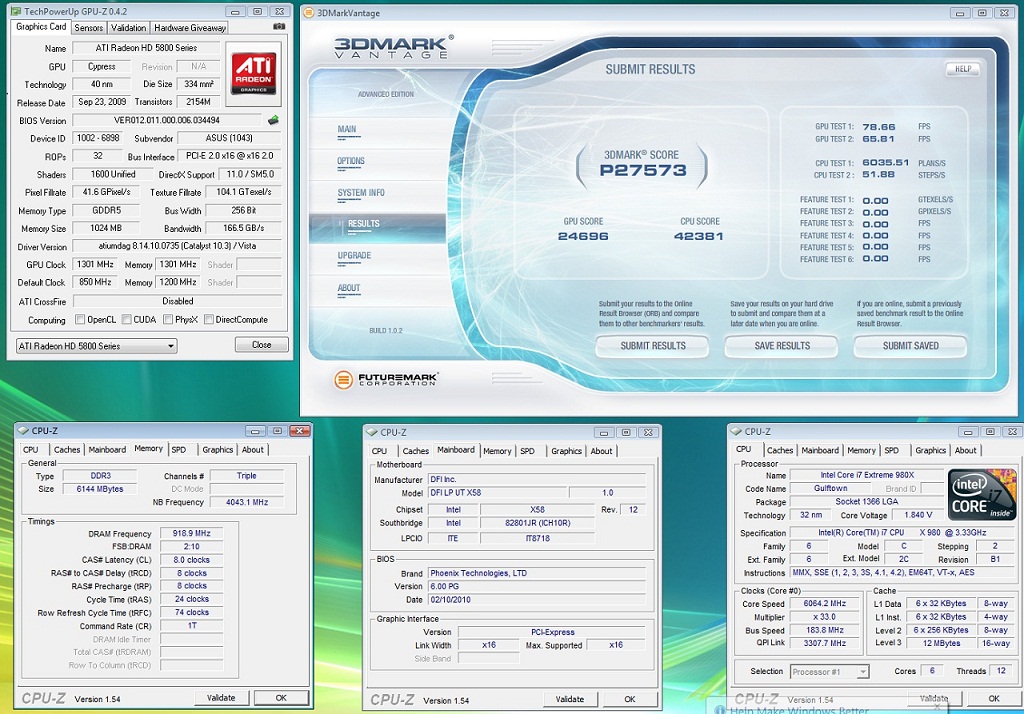This screenshot has width=1024, height=714.
Task: Click the Intel Core i7 inside logo
Action: click(x=981, y=494)
